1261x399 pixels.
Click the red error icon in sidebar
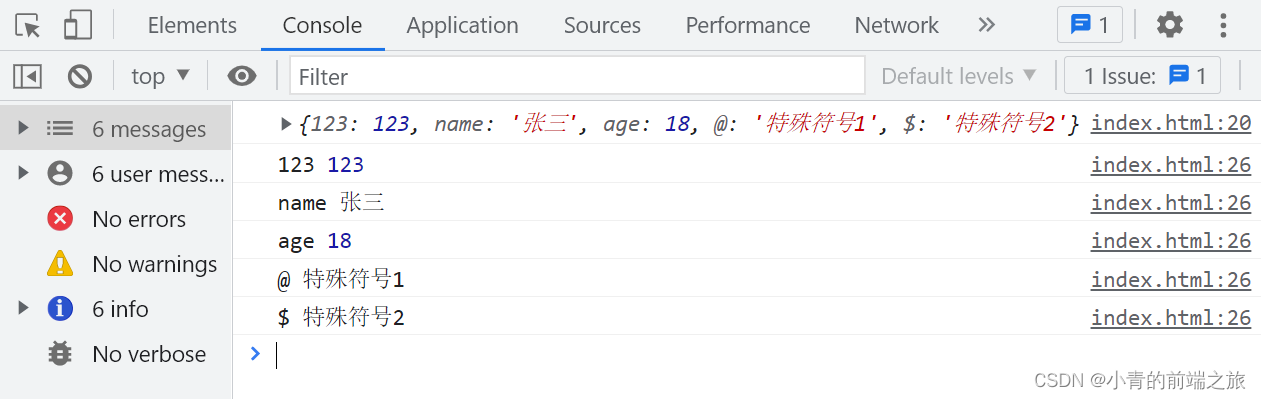coord(60,218)
